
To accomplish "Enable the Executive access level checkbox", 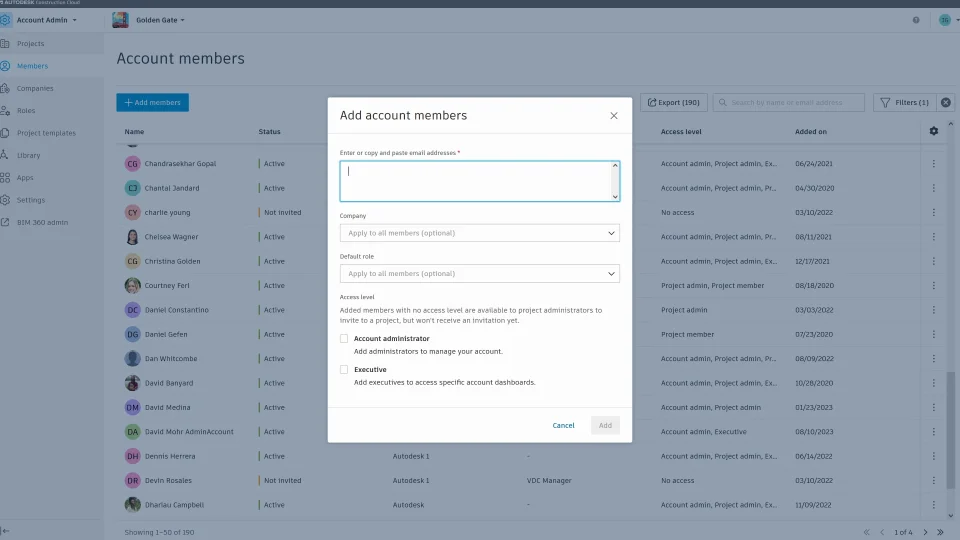I will click(x=344, y=370).
